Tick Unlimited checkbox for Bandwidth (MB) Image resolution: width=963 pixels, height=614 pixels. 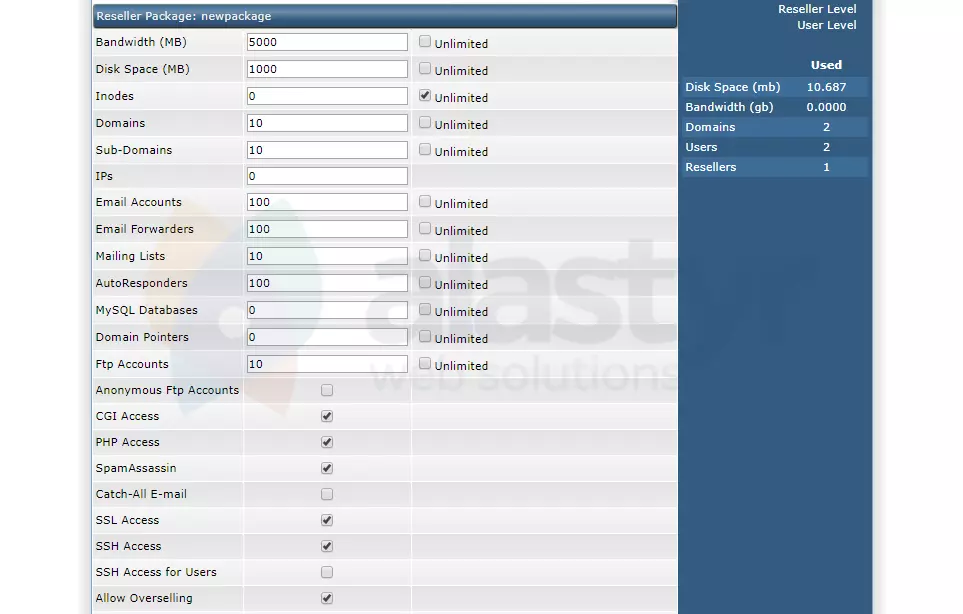tap(424, 41)
